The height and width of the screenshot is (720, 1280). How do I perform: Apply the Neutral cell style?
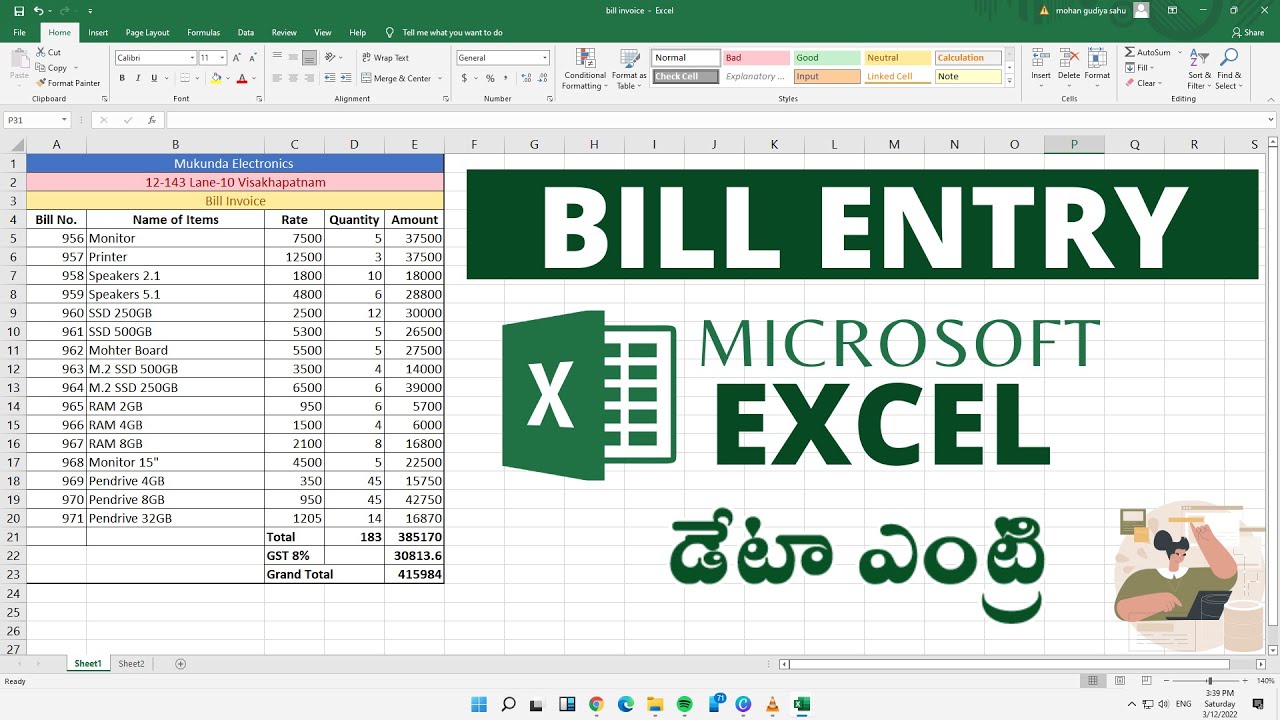click(x=897, y=58)
